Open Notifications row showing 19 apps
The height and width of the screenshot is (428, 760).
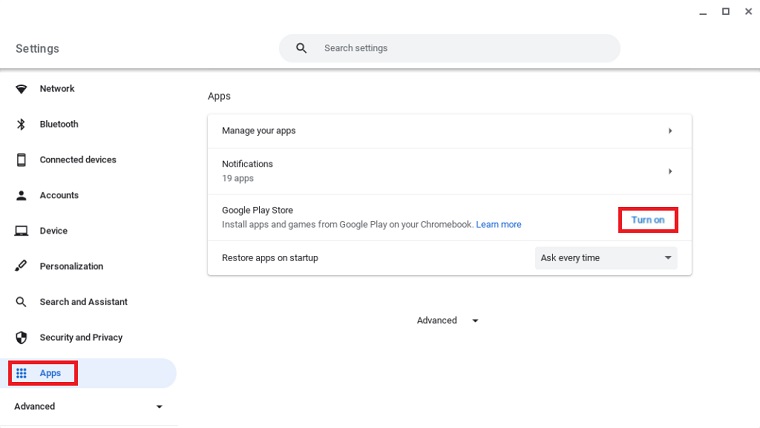449,171
